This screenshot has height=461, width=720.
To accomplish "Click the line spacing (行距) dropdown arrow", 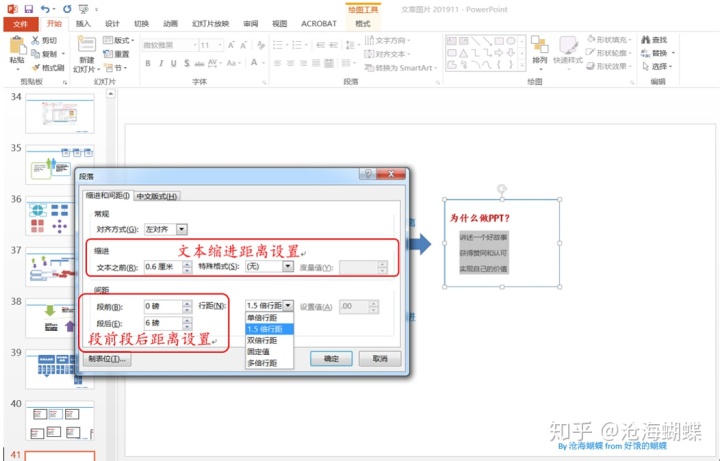I will tap(288, 305).
